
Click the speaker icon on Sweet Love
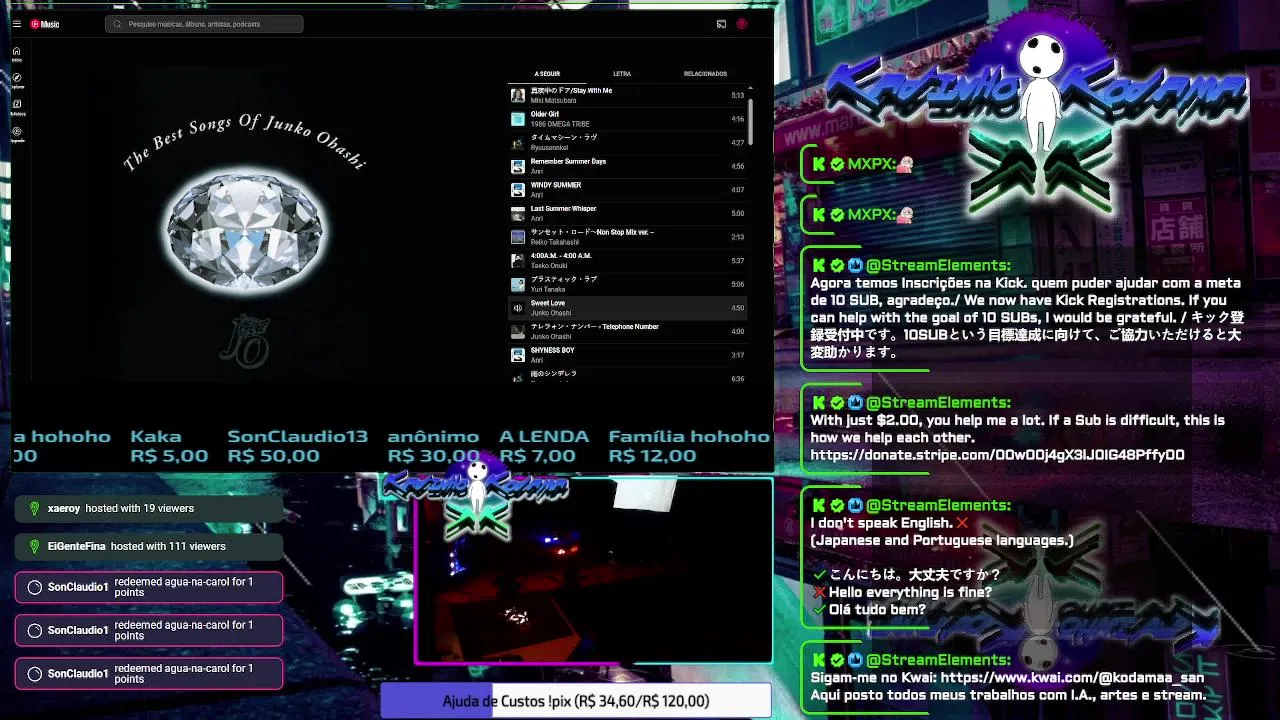tap(518, 308)
